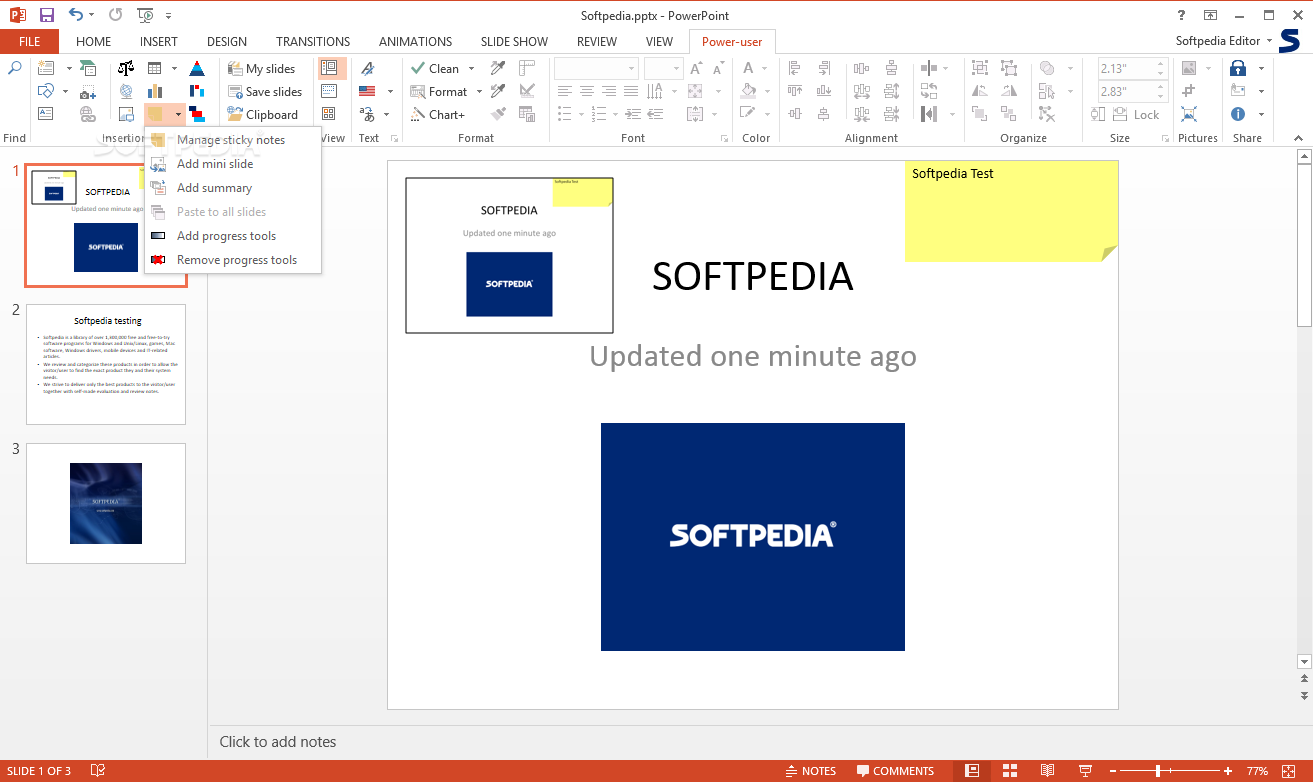Click the swap positions icon in Alignment group

[929, 91]
